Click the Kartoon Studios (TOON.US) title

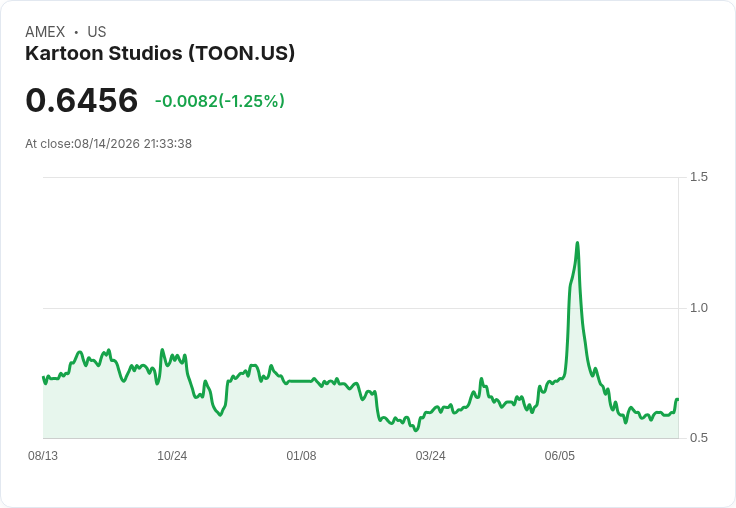tap(160, 53)
